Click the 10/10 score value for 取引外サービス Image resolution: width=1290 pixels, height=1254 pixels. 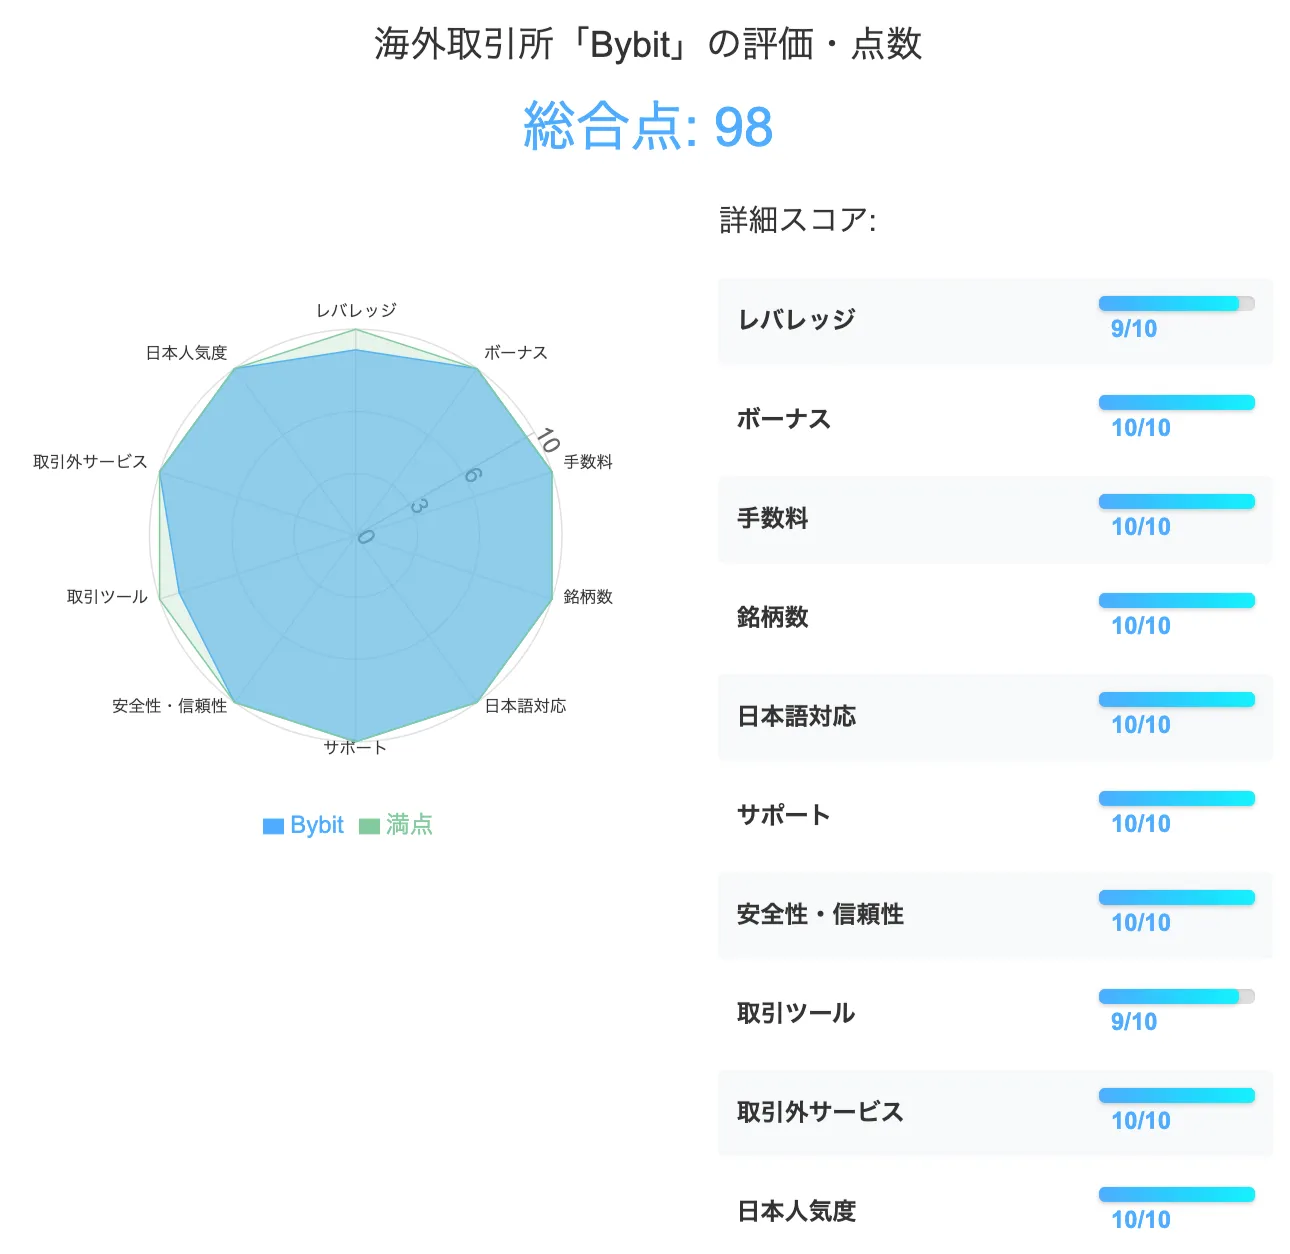(x=1141, y=1121)
